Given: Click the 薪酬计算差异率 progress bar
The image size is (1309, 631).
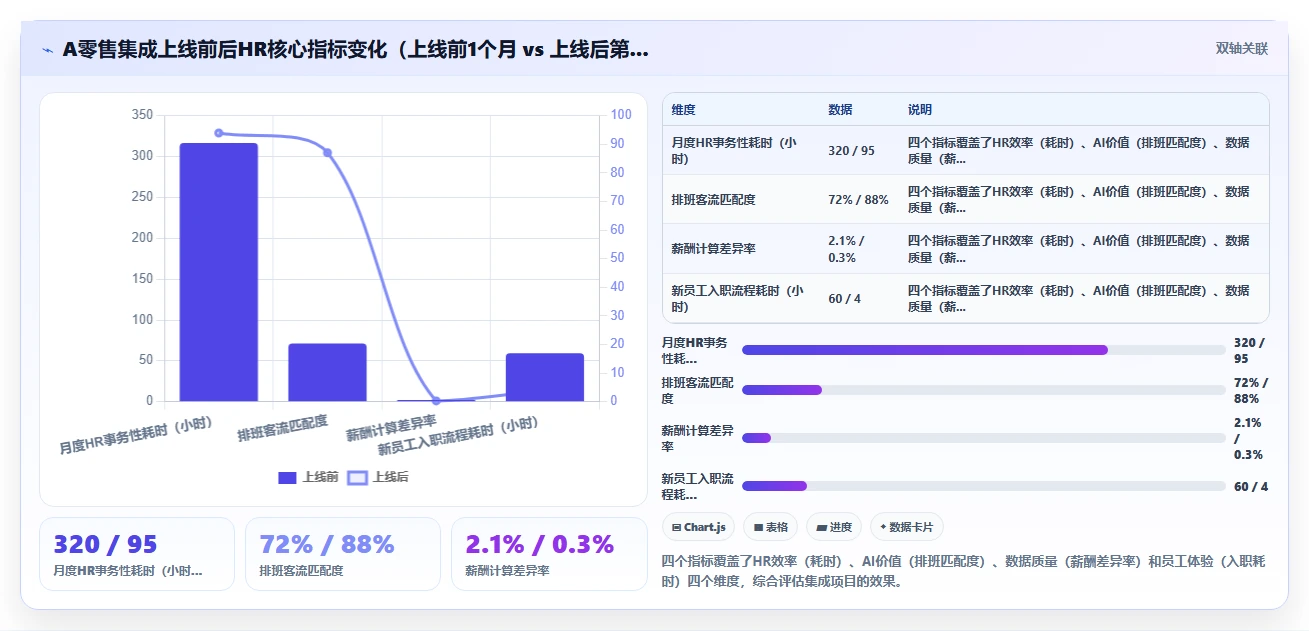Looking at the screenshot, I should click(x=983, y=438).
